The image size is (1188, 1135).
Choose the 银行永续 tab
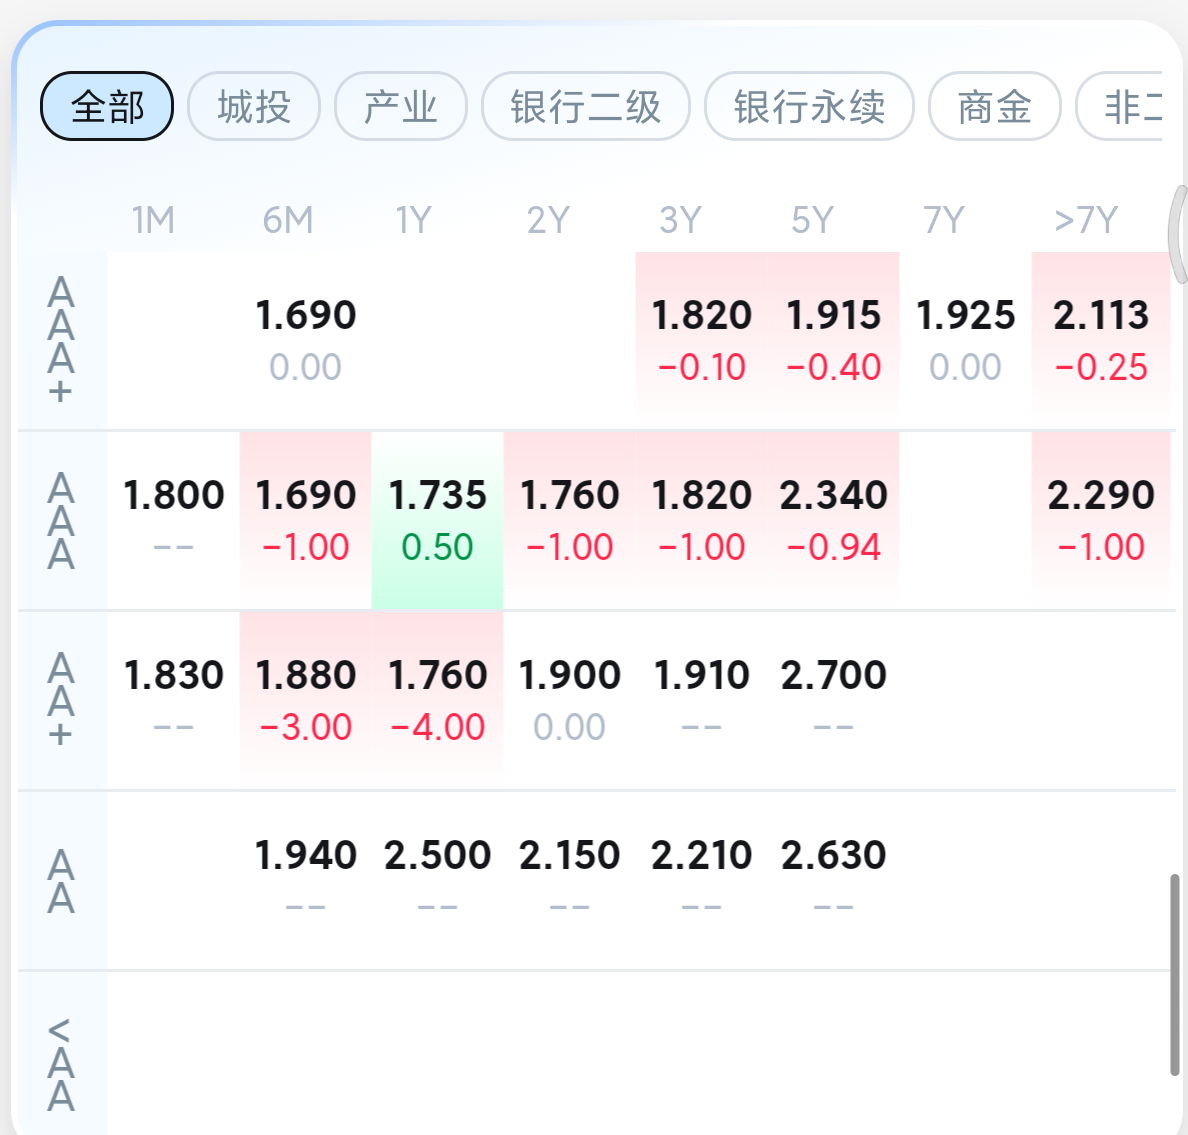tap(809, 106)
